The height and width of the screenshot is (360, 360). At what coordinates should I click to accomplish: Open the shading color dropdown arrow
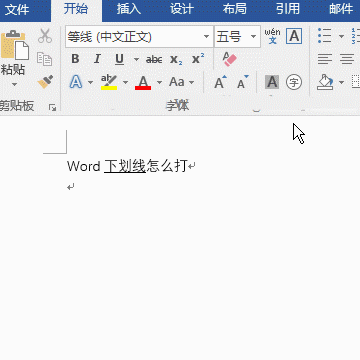click(341, 82)
